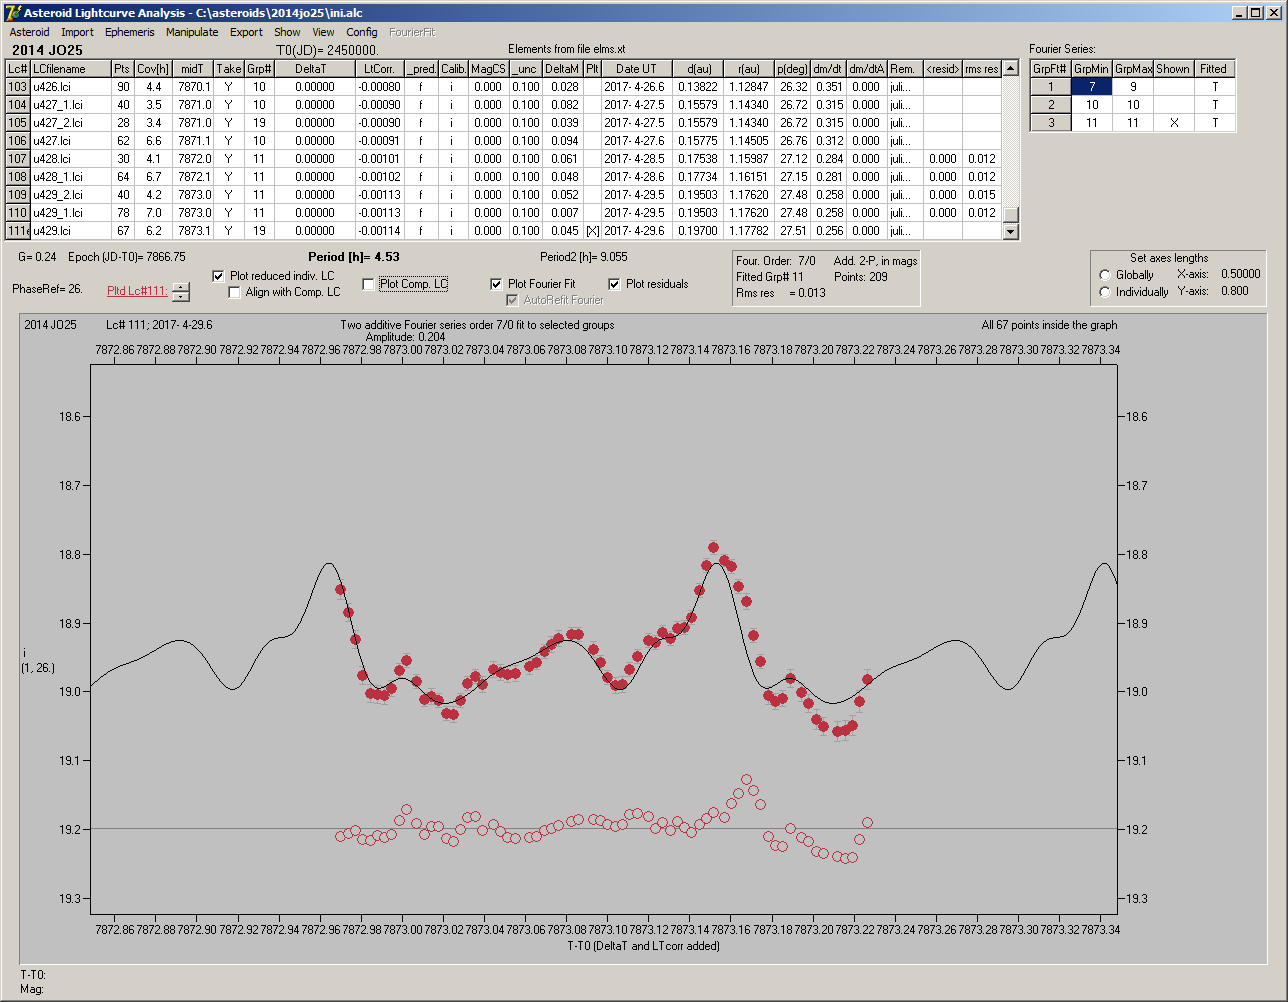Image resolution: width=1288 pixels, height=1002 pixels.
Task: Click the X-axis value 0.50000
Action: pyautogui.click(x=1240, y=274)
